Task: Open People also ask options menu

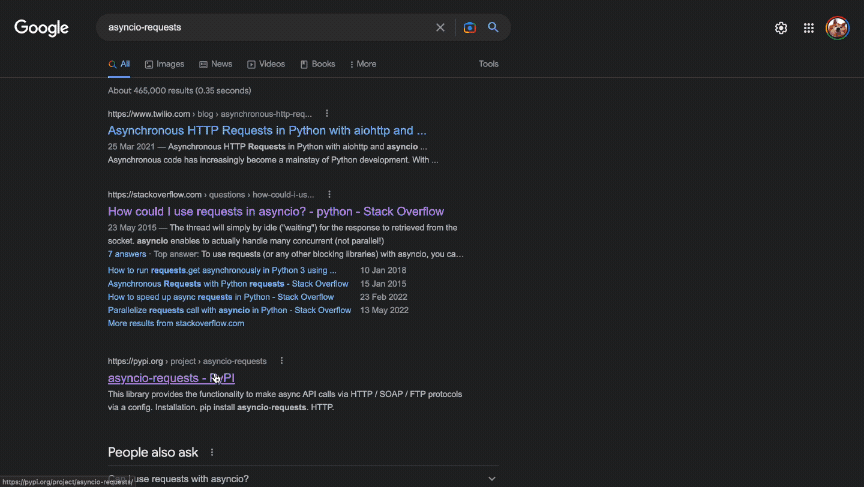Action: 212,452
